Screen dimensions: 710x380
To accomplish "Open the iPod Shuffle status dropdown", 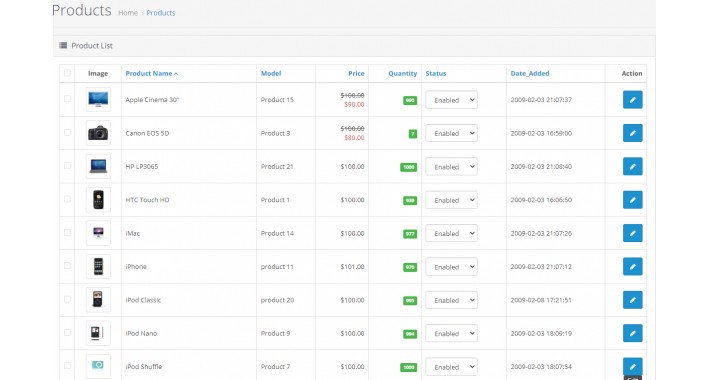I will tap(451, 367).
